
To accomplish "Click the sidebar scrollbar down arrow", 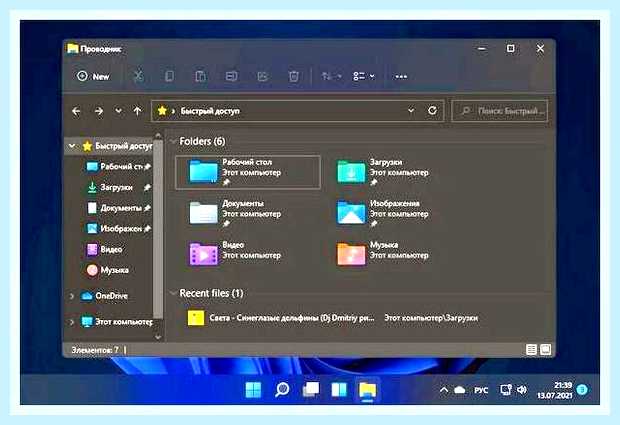I will [x=158, y=337].
